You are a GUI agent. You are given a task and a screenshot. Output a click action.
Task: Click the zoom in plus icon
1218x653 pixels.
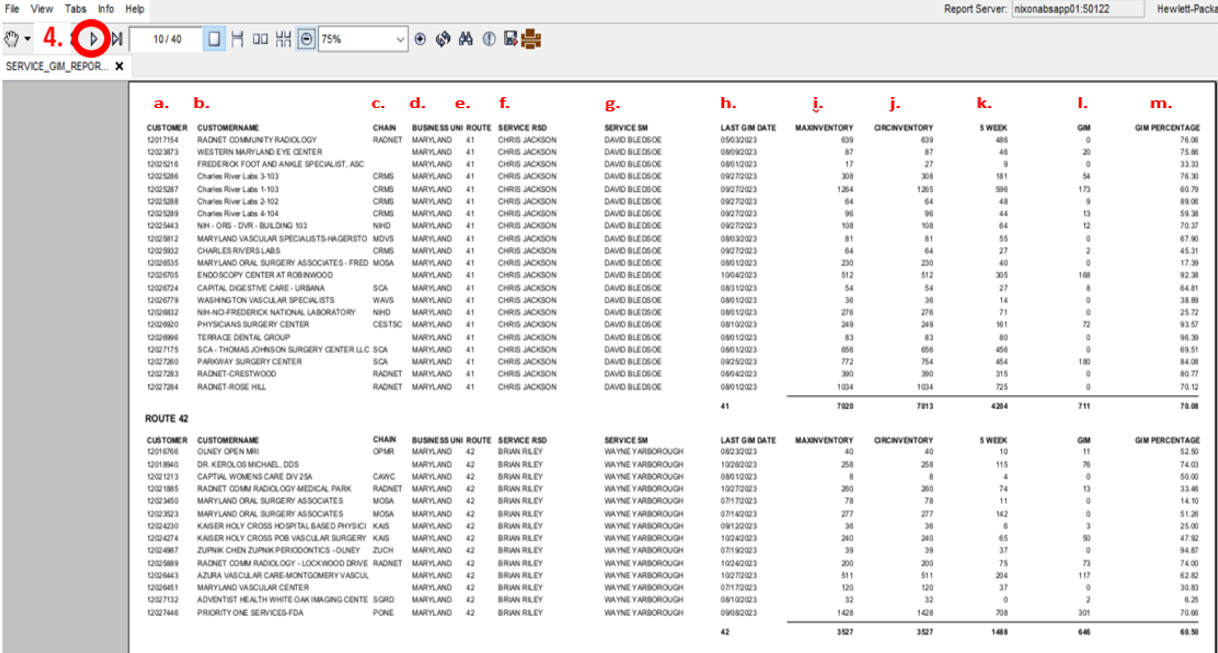[x=420, y=39]
